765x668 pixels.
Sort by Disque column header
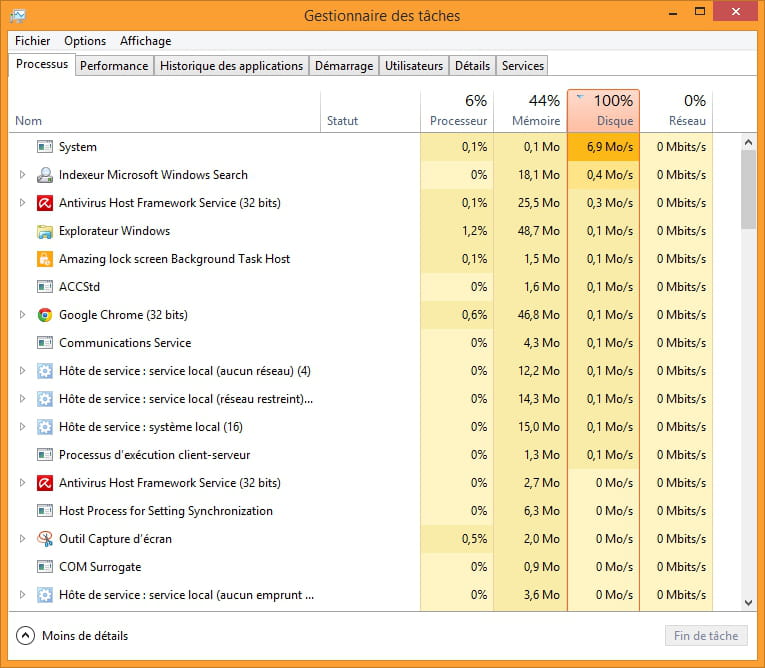pyautogui.click(x=604, y=111)
